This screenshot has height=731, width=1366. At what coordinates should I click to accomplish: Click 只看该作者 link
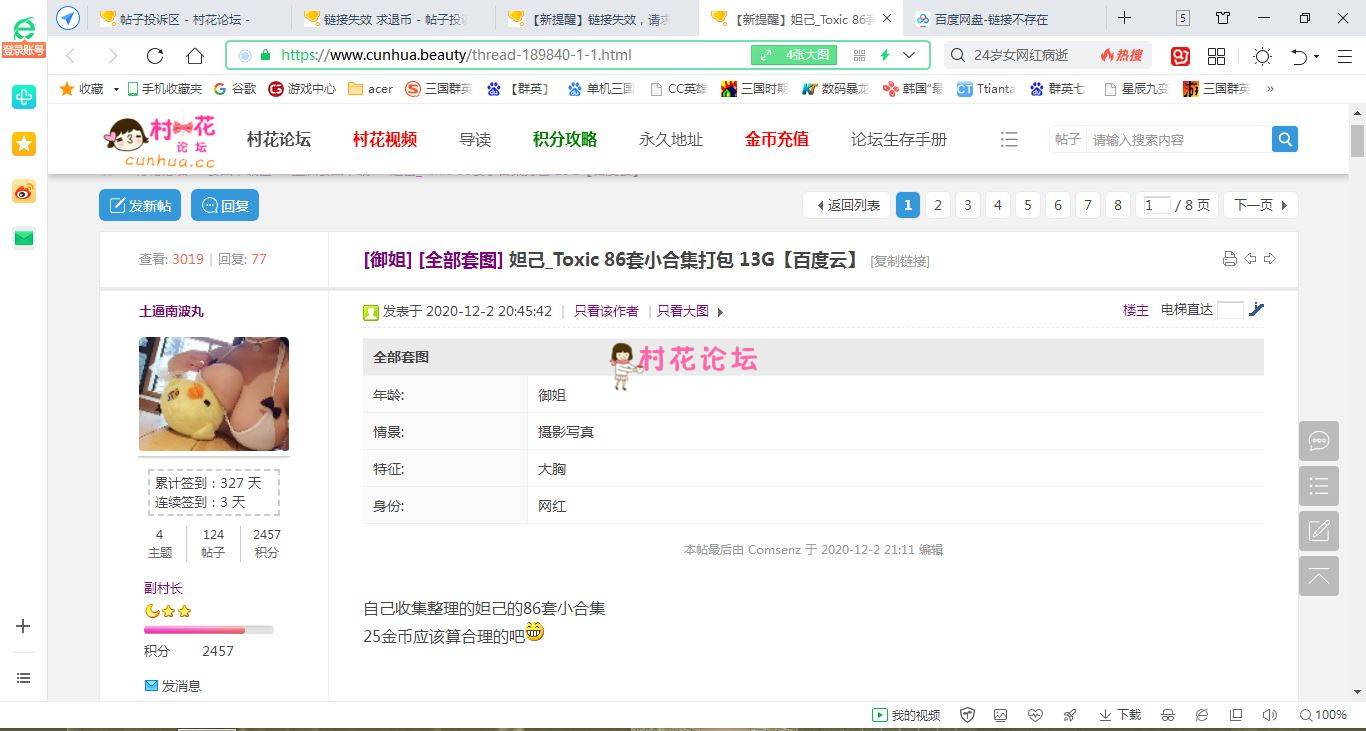(606, 311)
